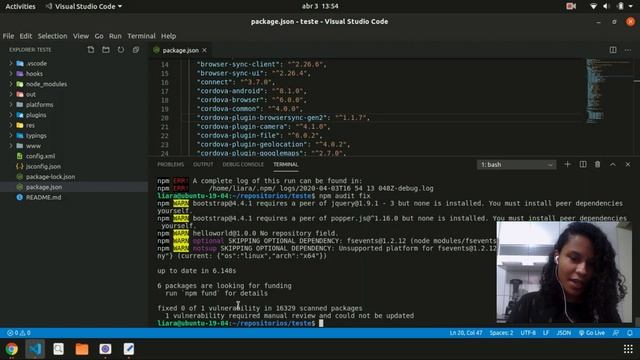This screenshot has width=640, height=360.
Task: Open the text editor dock icon
Action: click(129, 349)
